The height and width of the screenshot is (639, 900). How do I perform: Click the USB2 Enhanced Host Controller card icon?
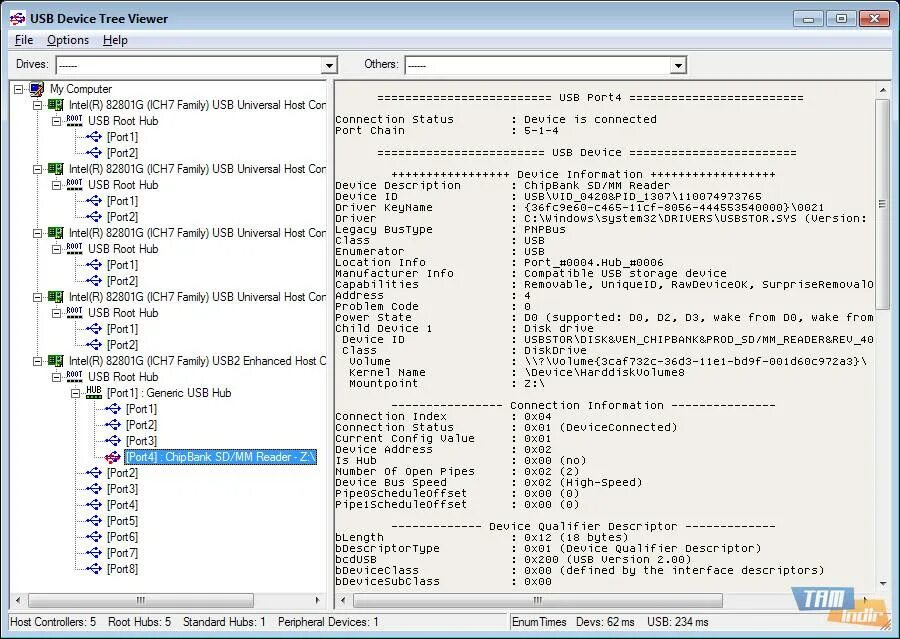(x=55, y=361)
